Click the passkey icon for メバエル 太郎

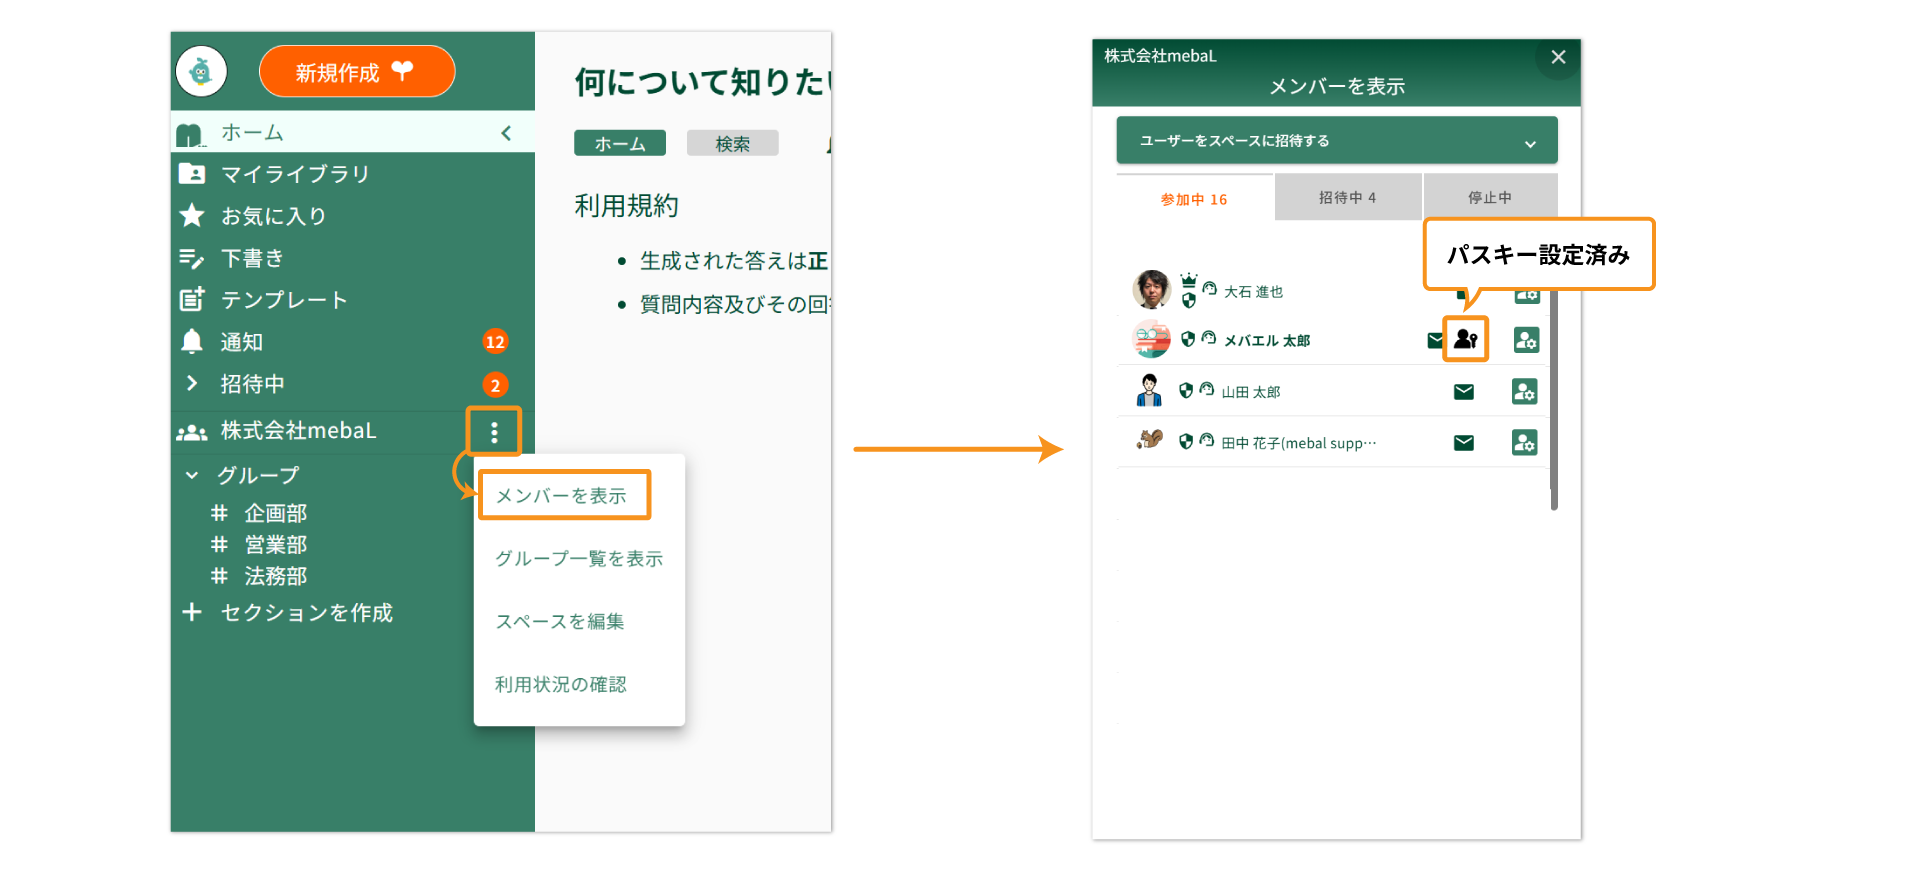(1466, 339)
